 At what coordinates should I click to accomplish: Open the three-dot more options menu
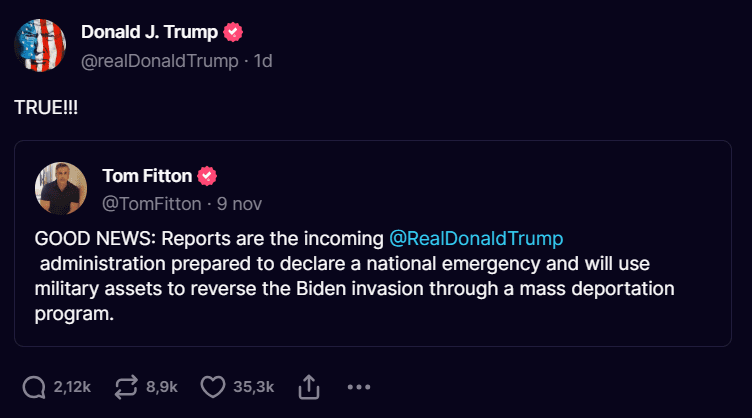coord(360,386)
